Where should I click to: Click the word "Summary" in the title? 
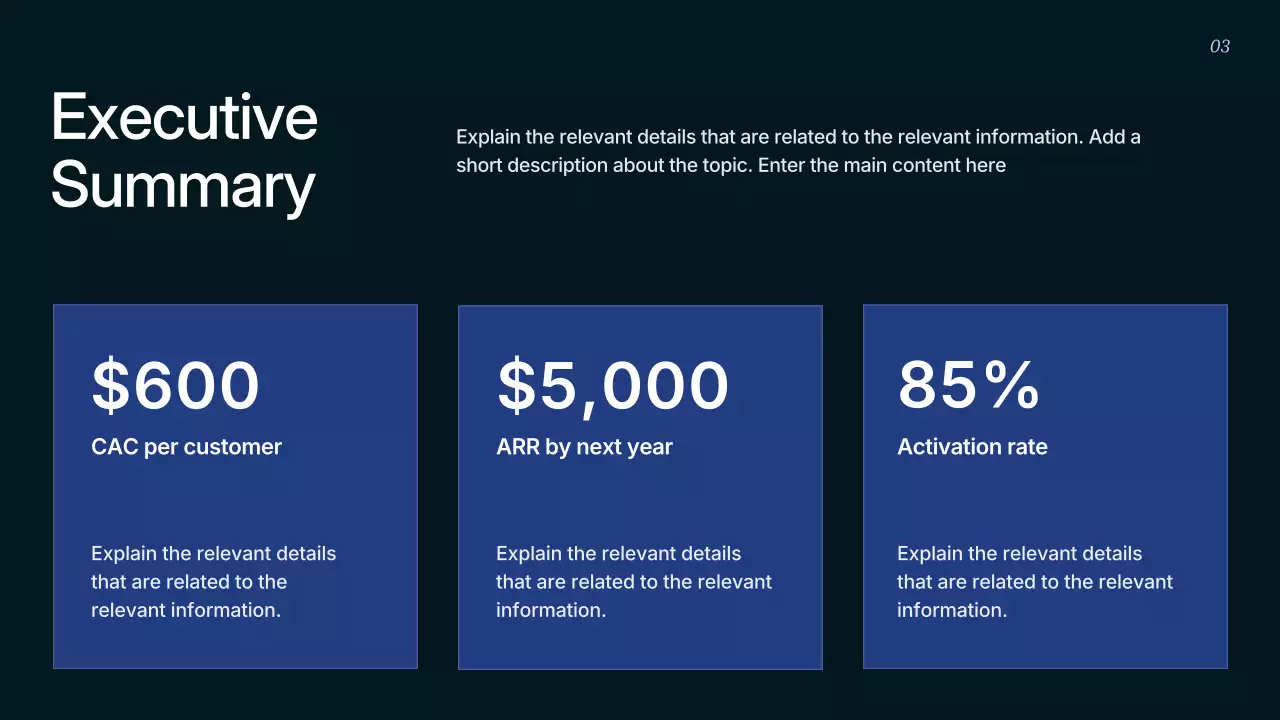point(183,185)
